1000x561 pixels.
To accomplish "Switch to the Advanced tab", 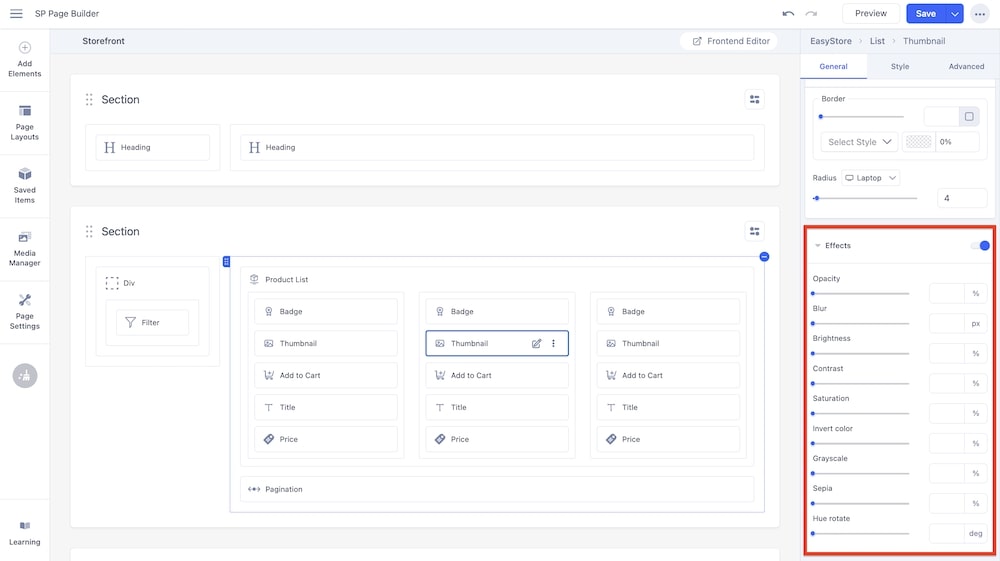I will pyautogui.click(x=966, y=66).
